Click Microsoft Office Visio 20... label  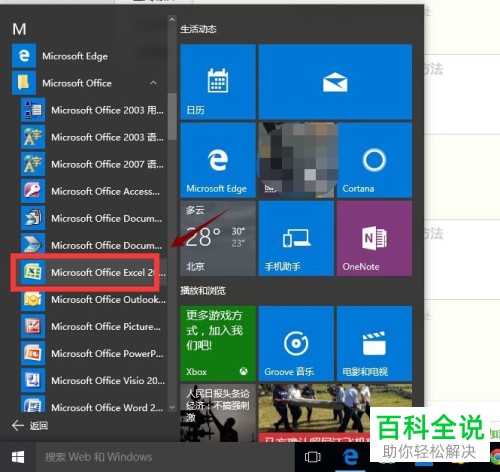[x=108, y=380]
